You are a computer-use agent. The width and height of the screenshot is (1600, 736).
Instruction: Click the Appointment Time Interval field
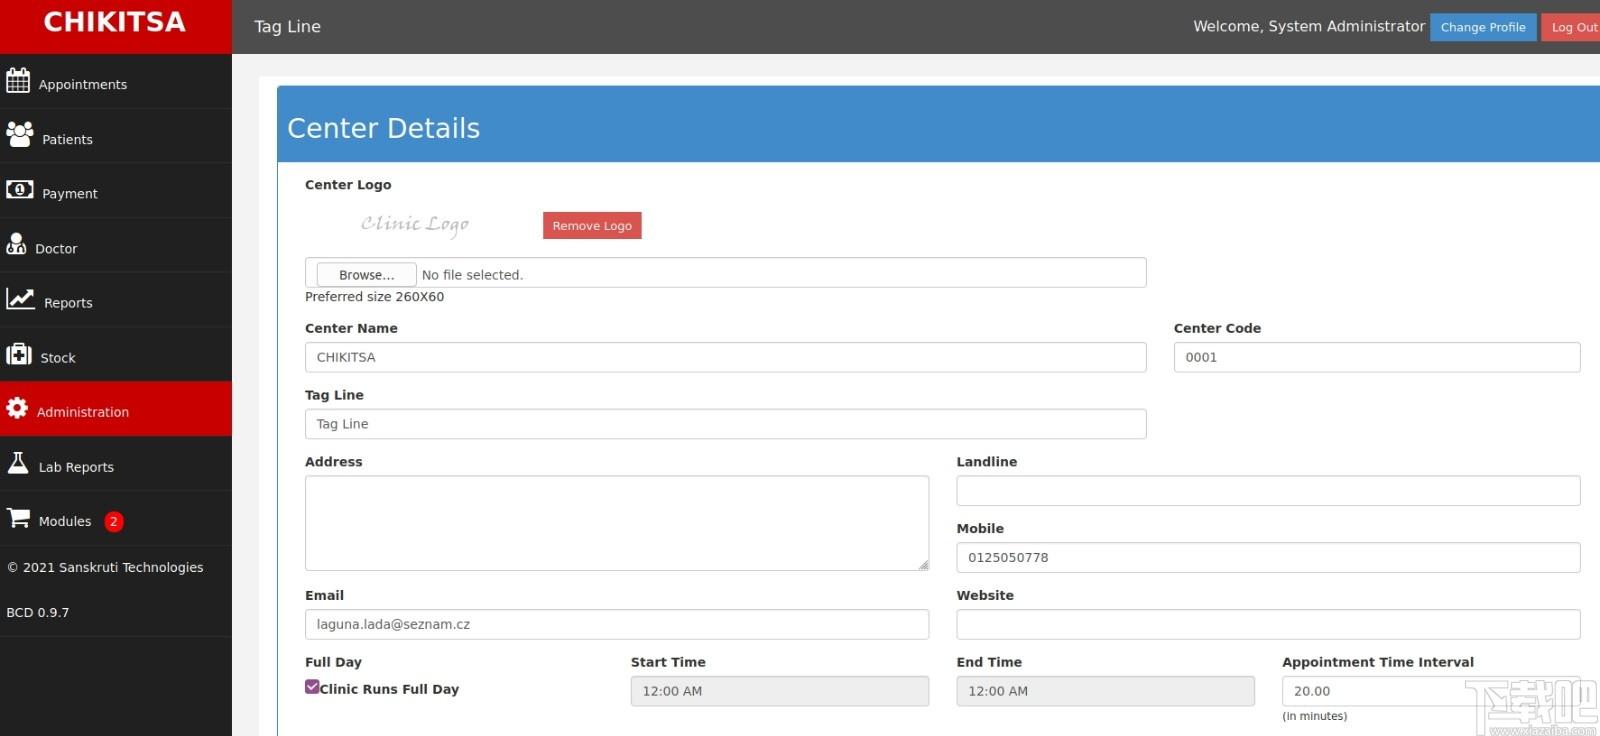1431,691
